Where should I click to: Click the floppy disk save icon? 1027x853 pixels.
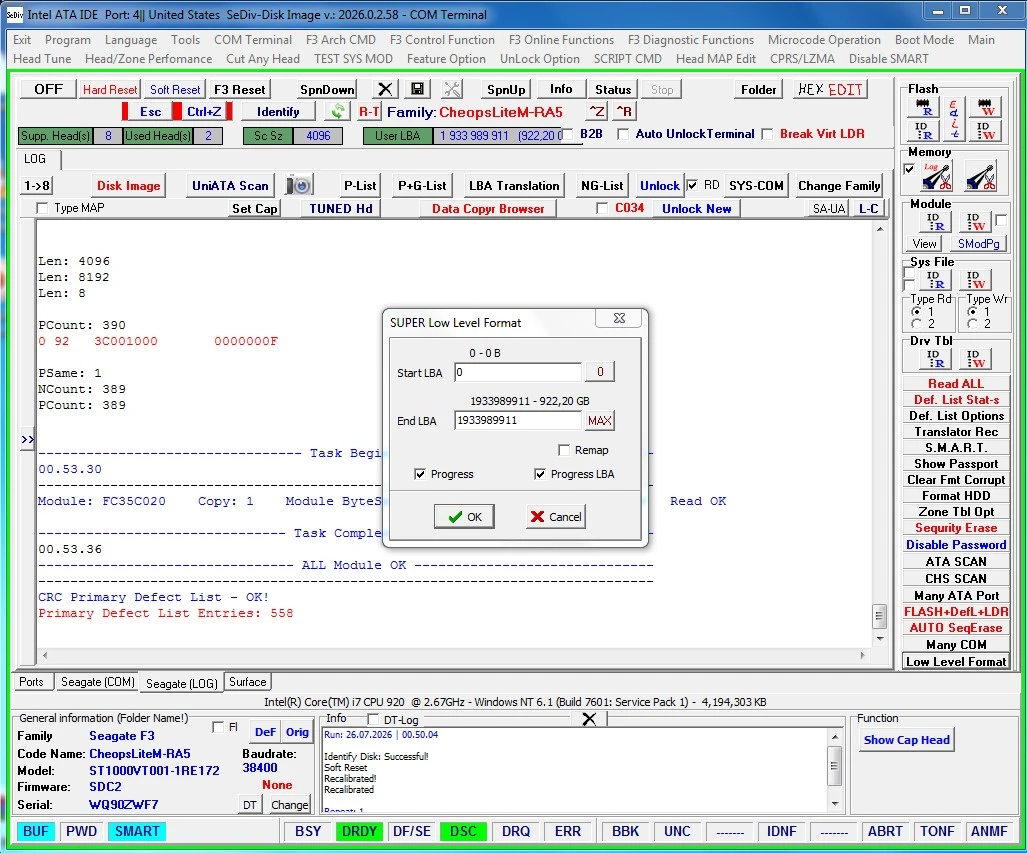click(x=417, y=89)
